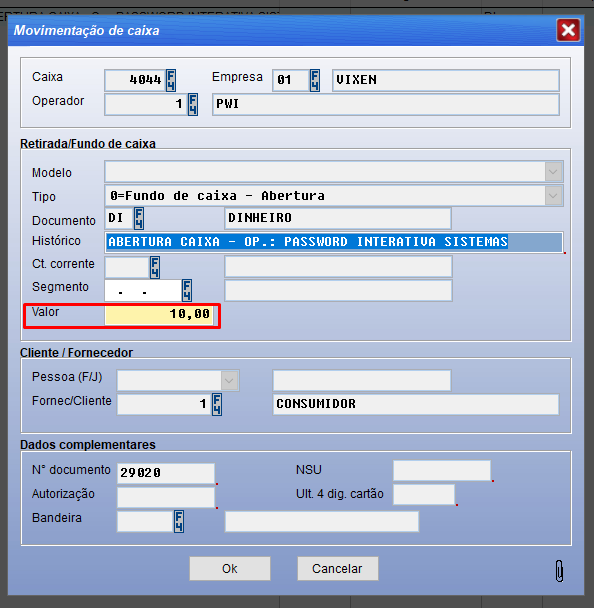Open the F4 lookup beside Caixa field

pos(171,80)
